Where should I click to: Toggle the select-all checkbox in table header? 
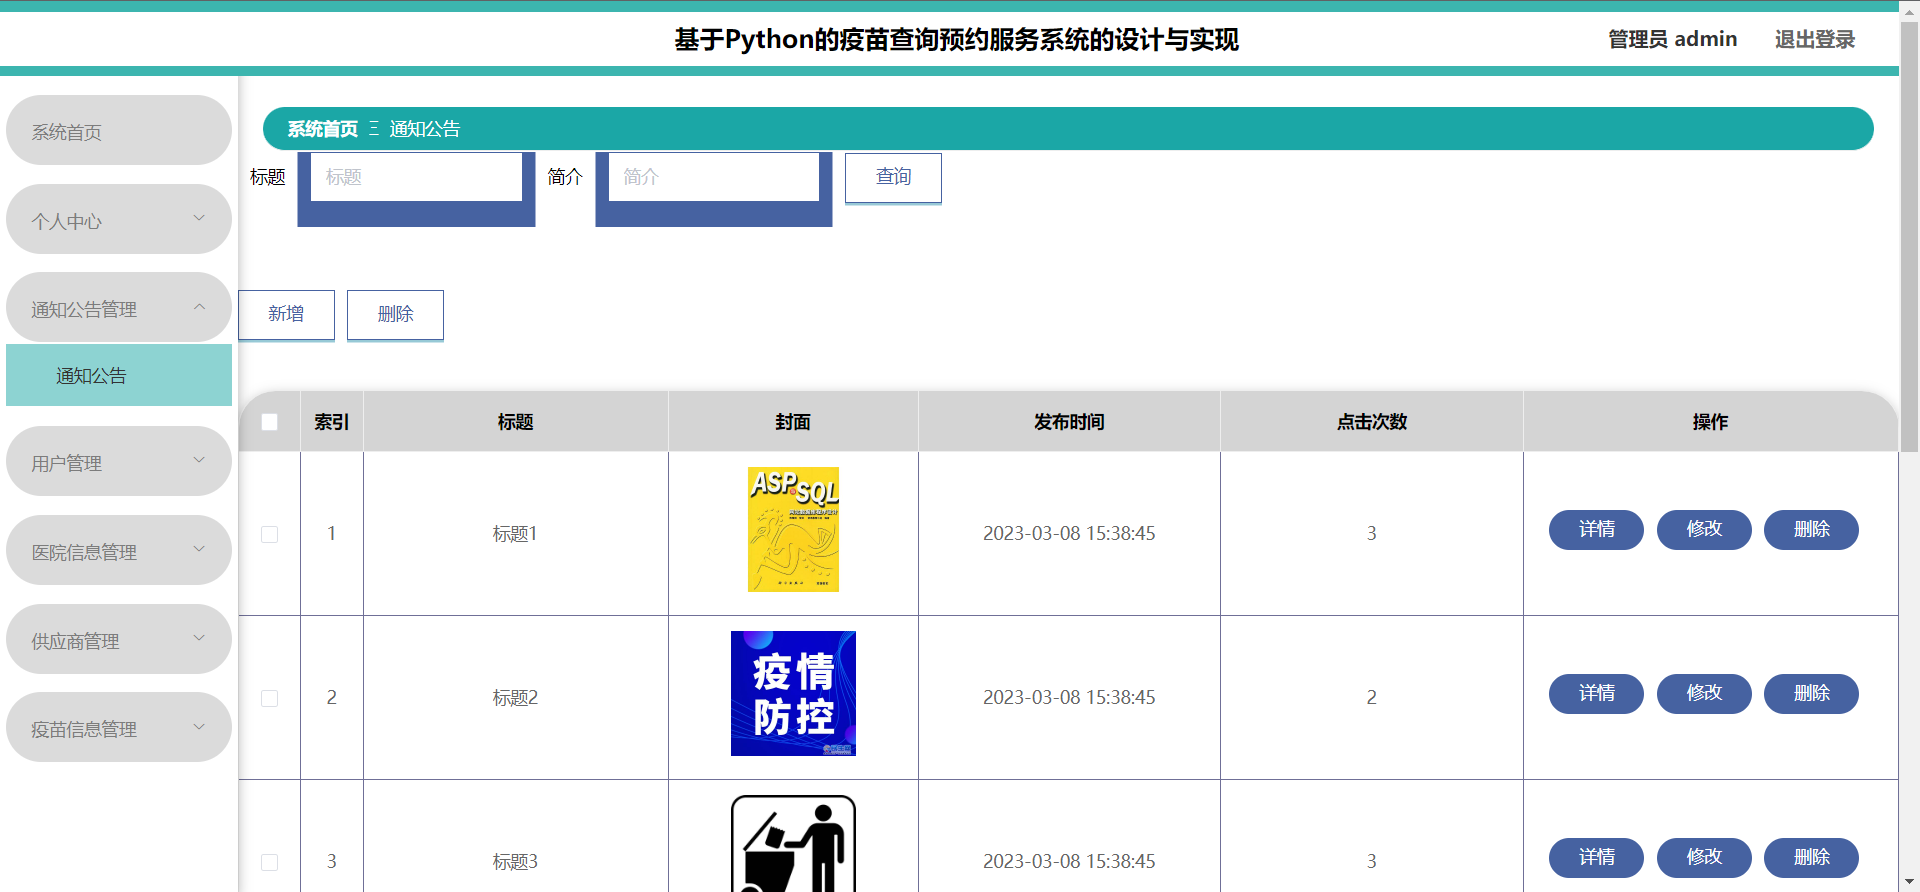pos(269,422)
